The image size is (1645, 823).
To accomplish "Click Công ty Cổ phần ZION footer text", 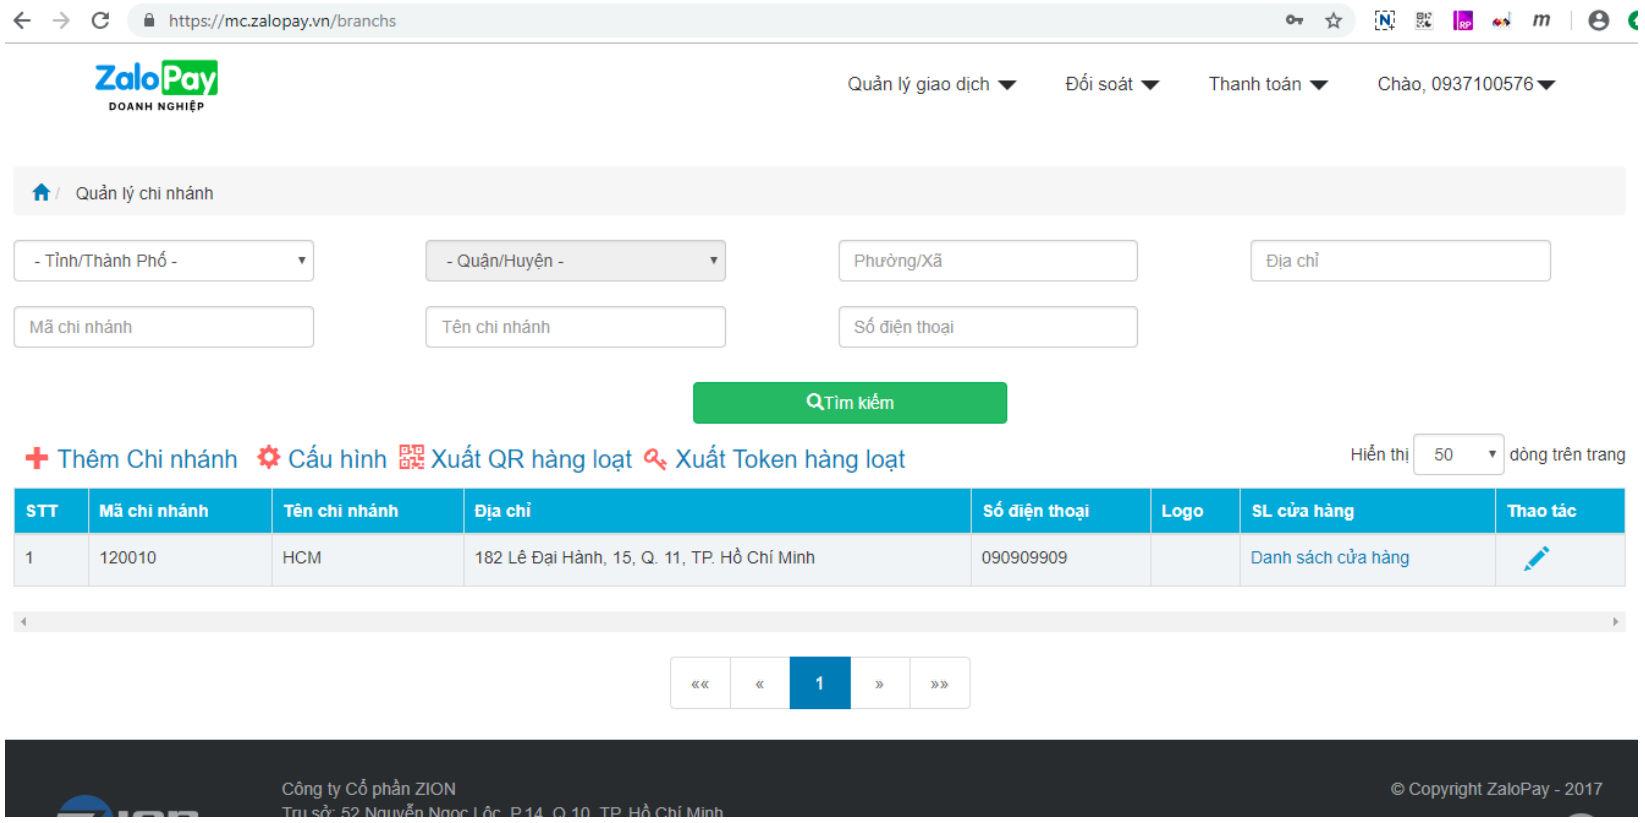I will (368, 789).
